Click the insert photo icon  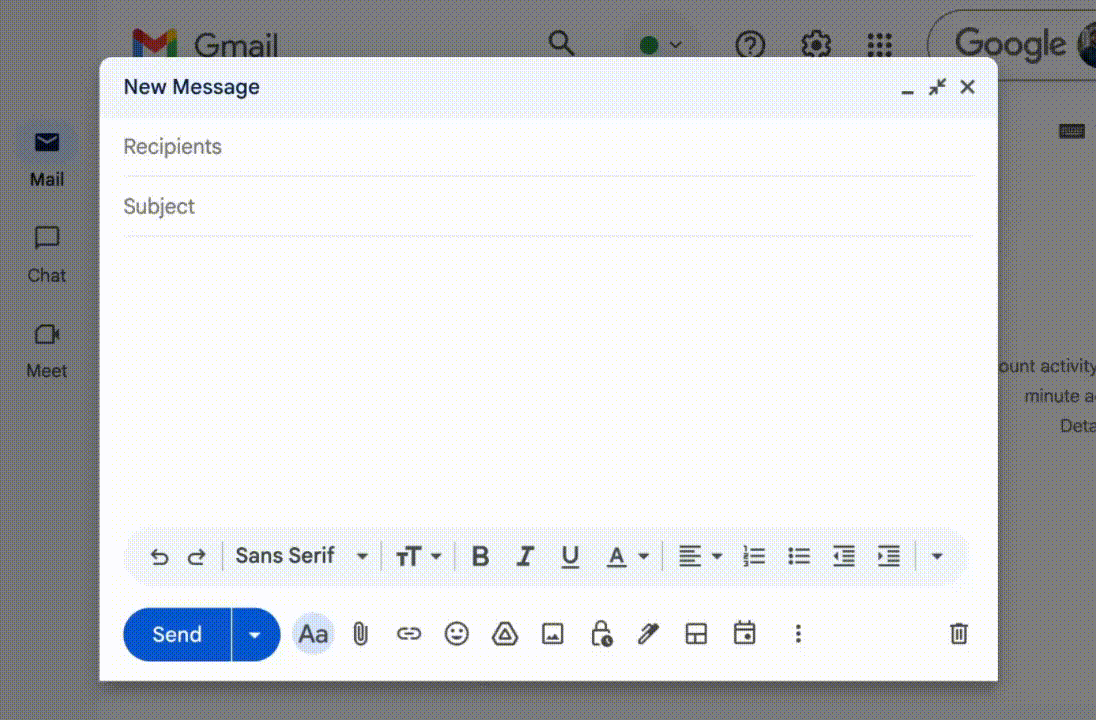coord(552,634)
